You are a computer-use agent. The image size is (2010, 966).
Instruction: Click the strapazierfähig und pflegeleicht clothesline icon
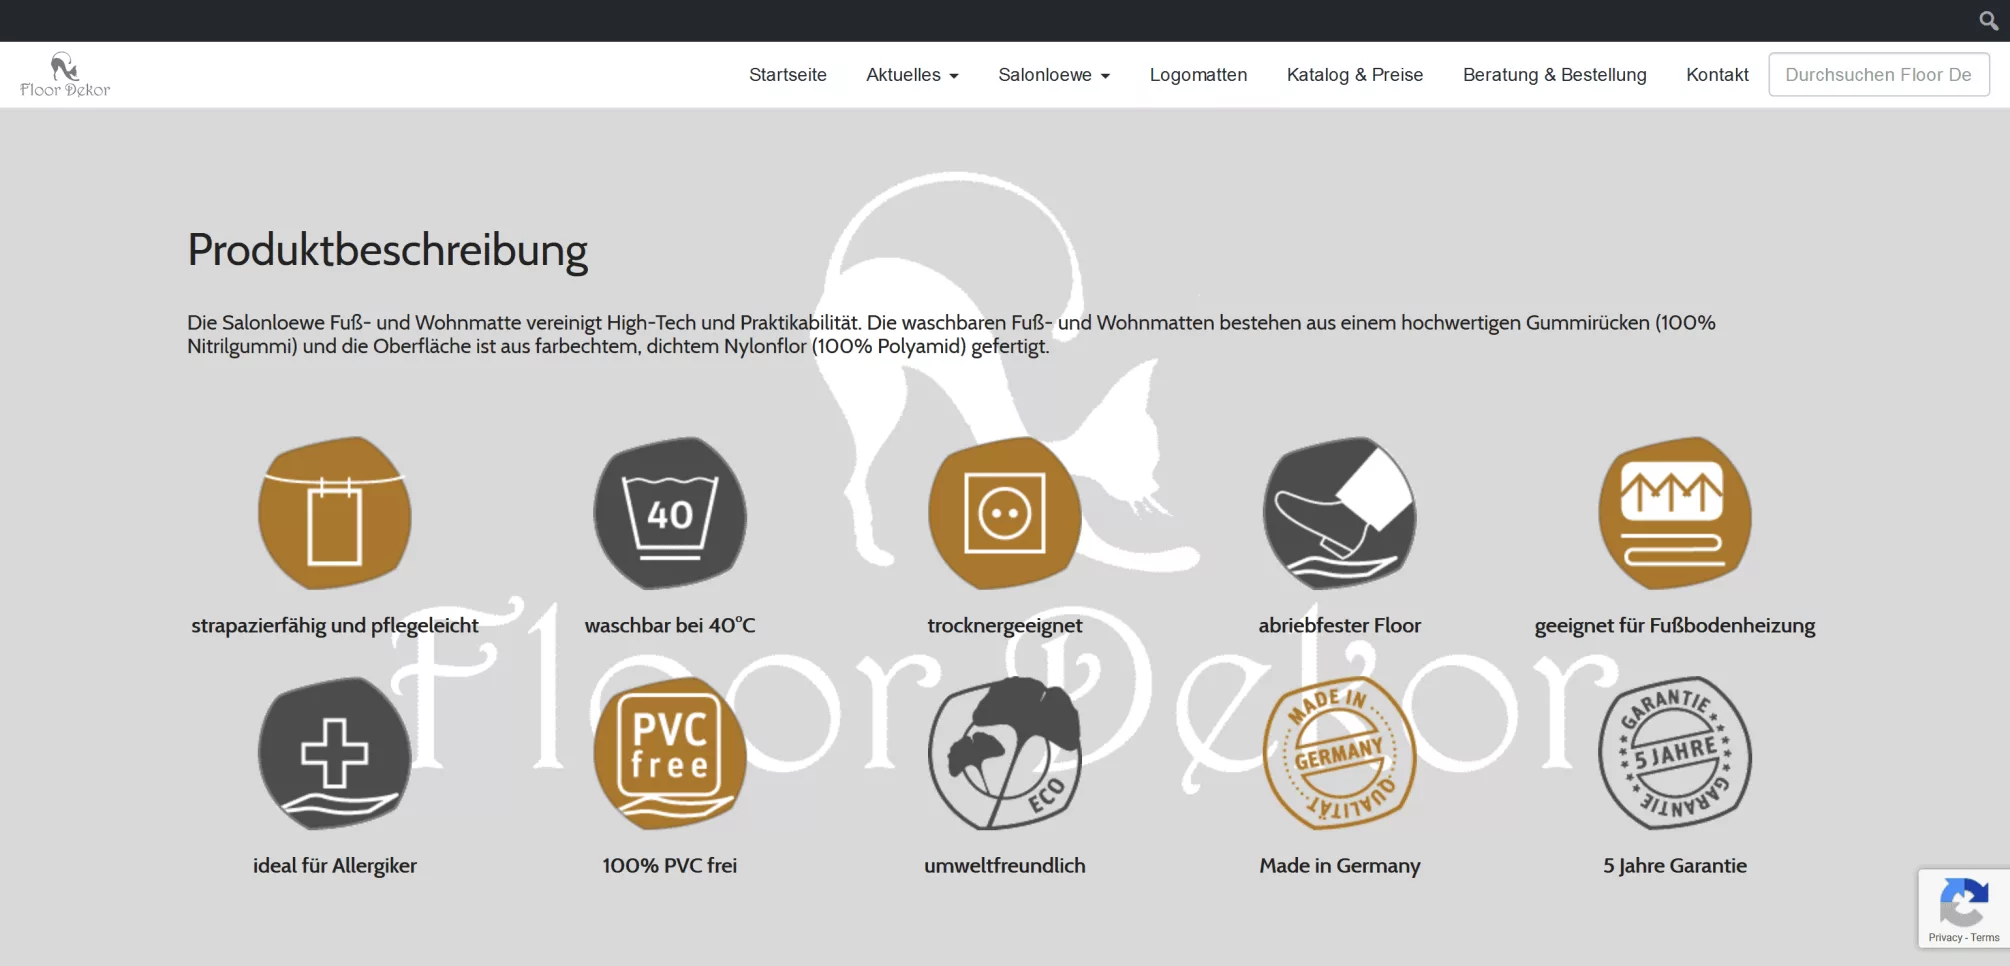[335, 513]
